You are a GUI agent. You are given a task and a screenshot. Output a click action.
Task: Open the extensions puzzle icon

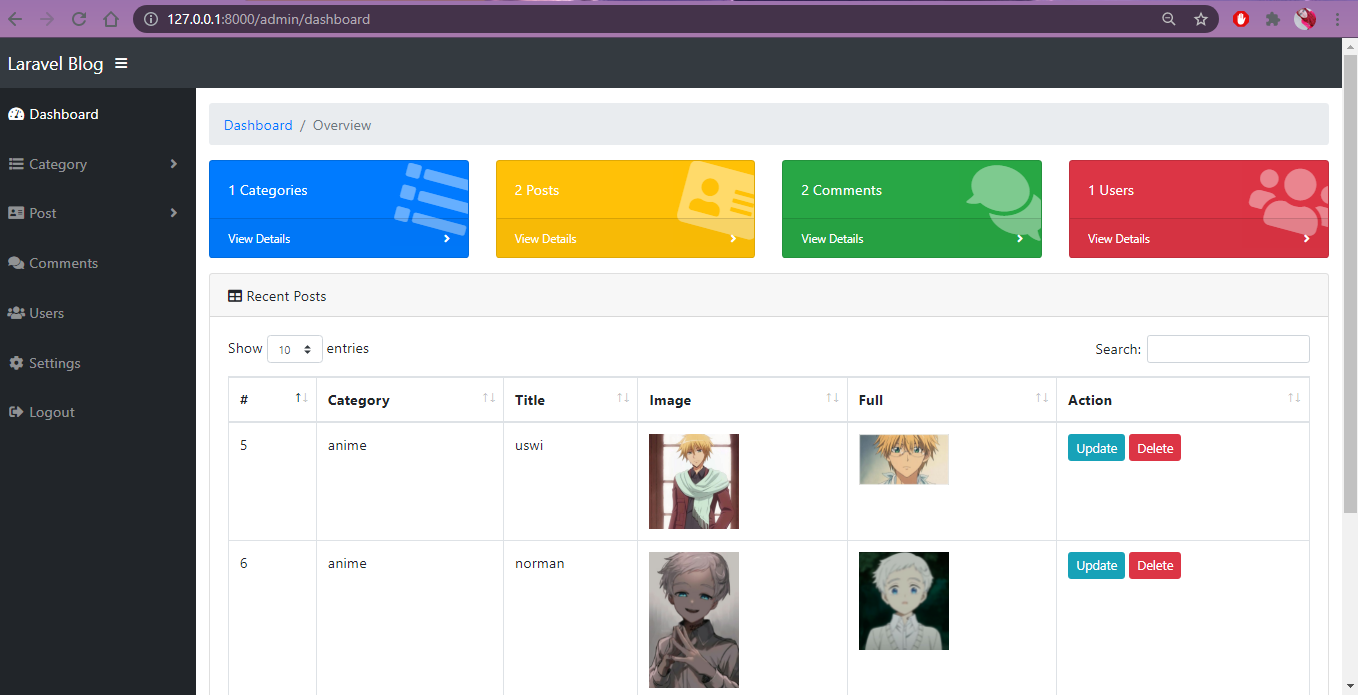(1273, 19)
